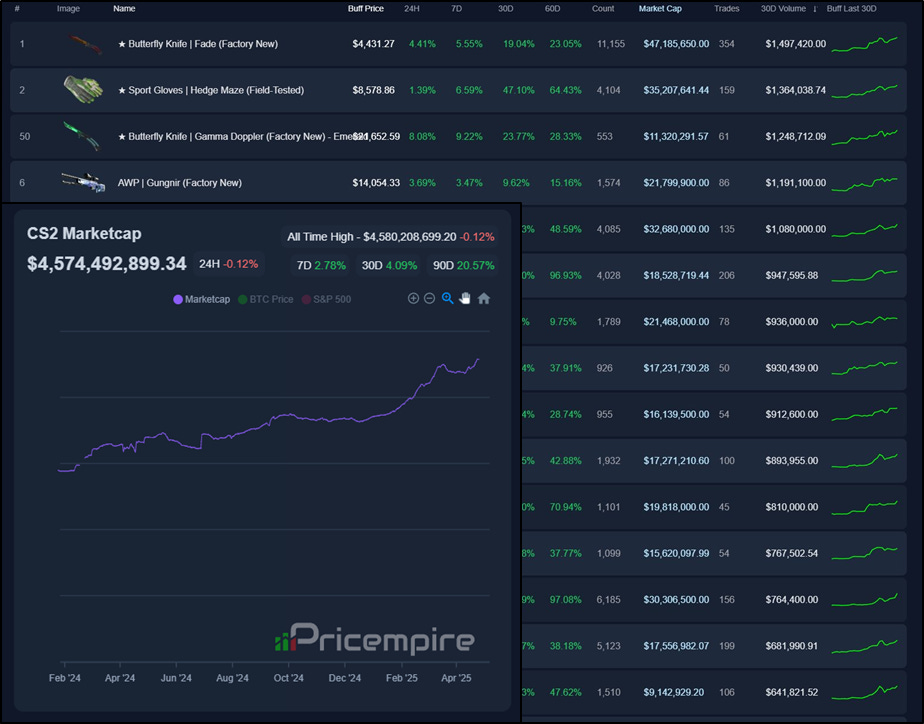Click the # rank column header
The width and height of the screenshot is (924, 724).
click(x=17, y=9)
